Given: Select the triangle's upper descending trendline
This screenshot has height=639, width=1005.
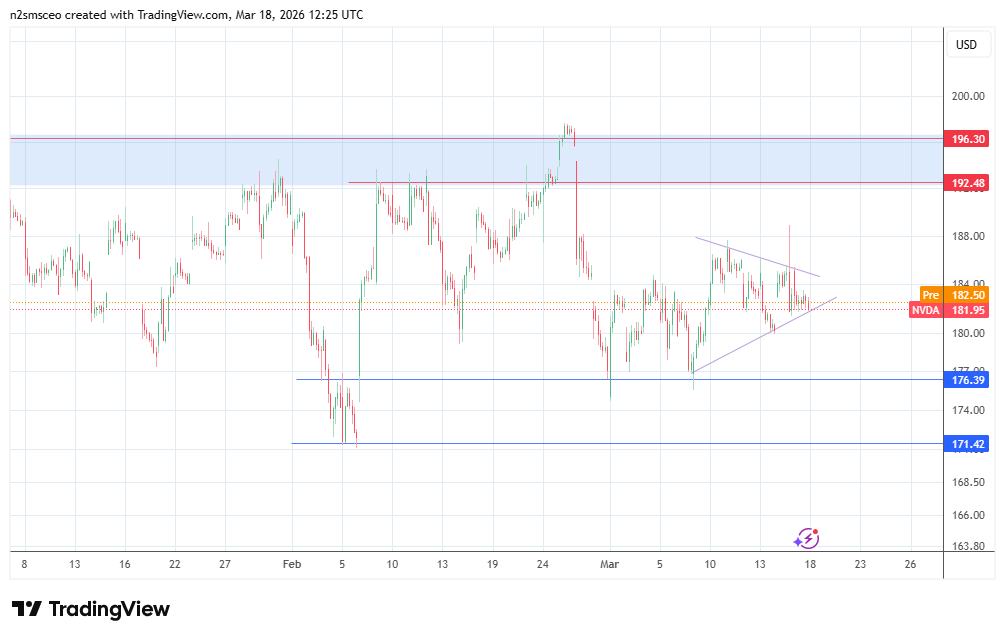Looking at the screenshot, I should point(757,256).
